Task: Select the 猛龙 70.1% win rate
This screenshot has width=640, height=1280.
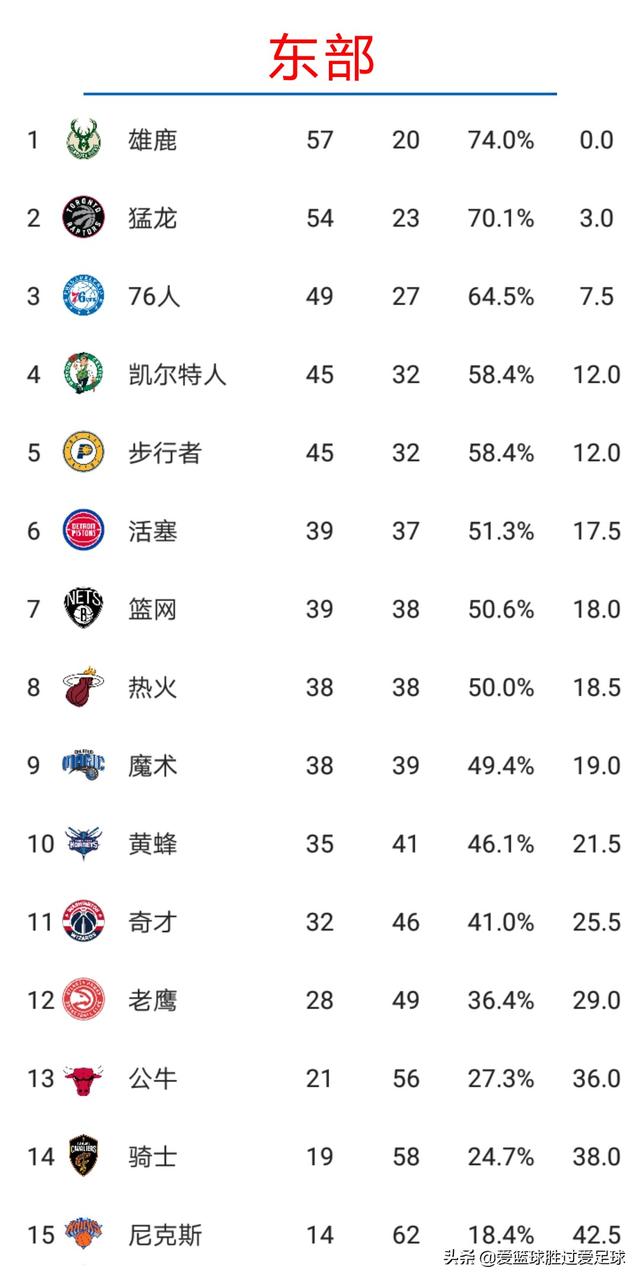Action: pyautogui.click(x=501, y=218)
